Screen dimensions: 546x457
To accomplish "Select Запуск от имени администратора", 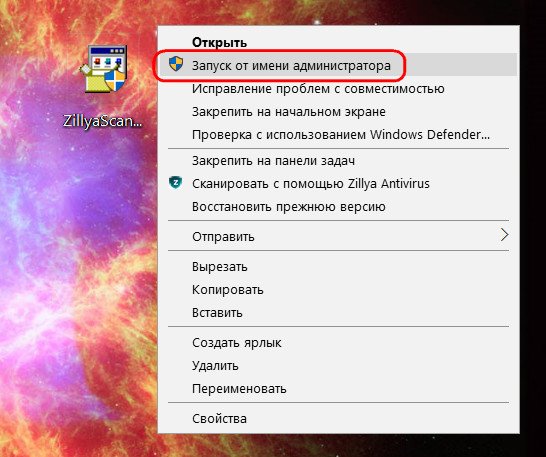I will (338, 65).
